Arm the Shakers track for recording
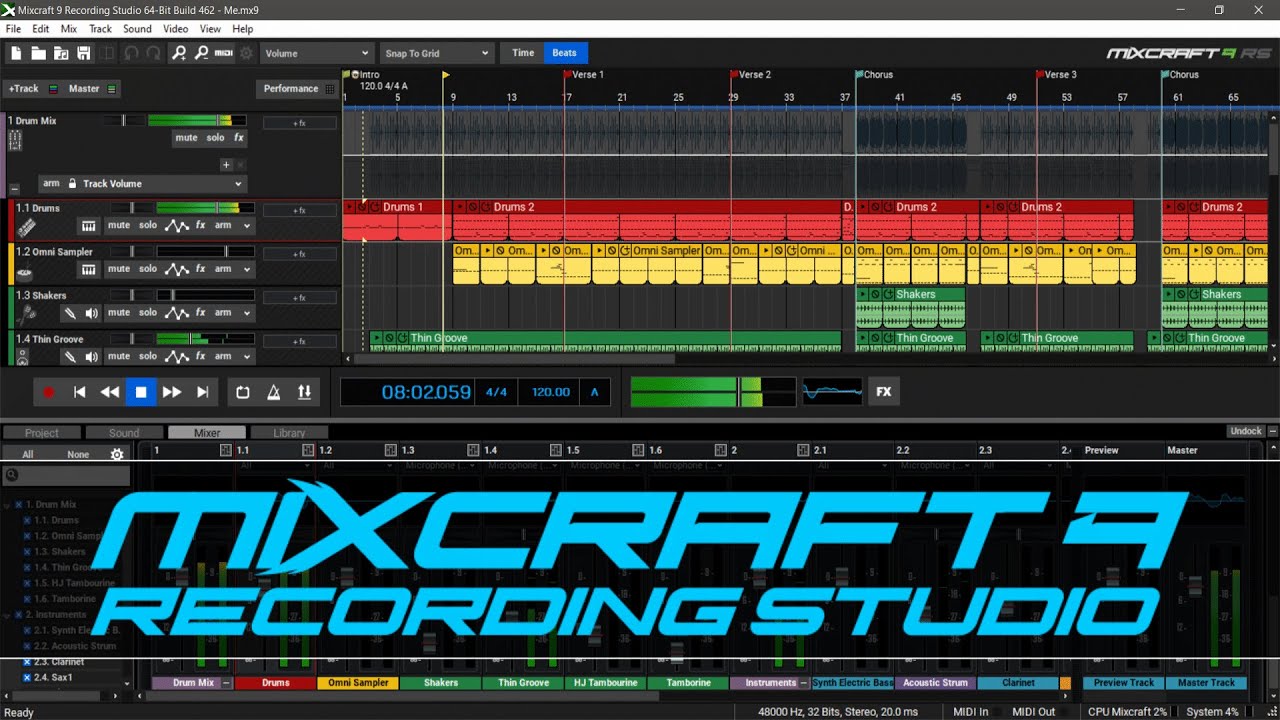 (223, 312)
